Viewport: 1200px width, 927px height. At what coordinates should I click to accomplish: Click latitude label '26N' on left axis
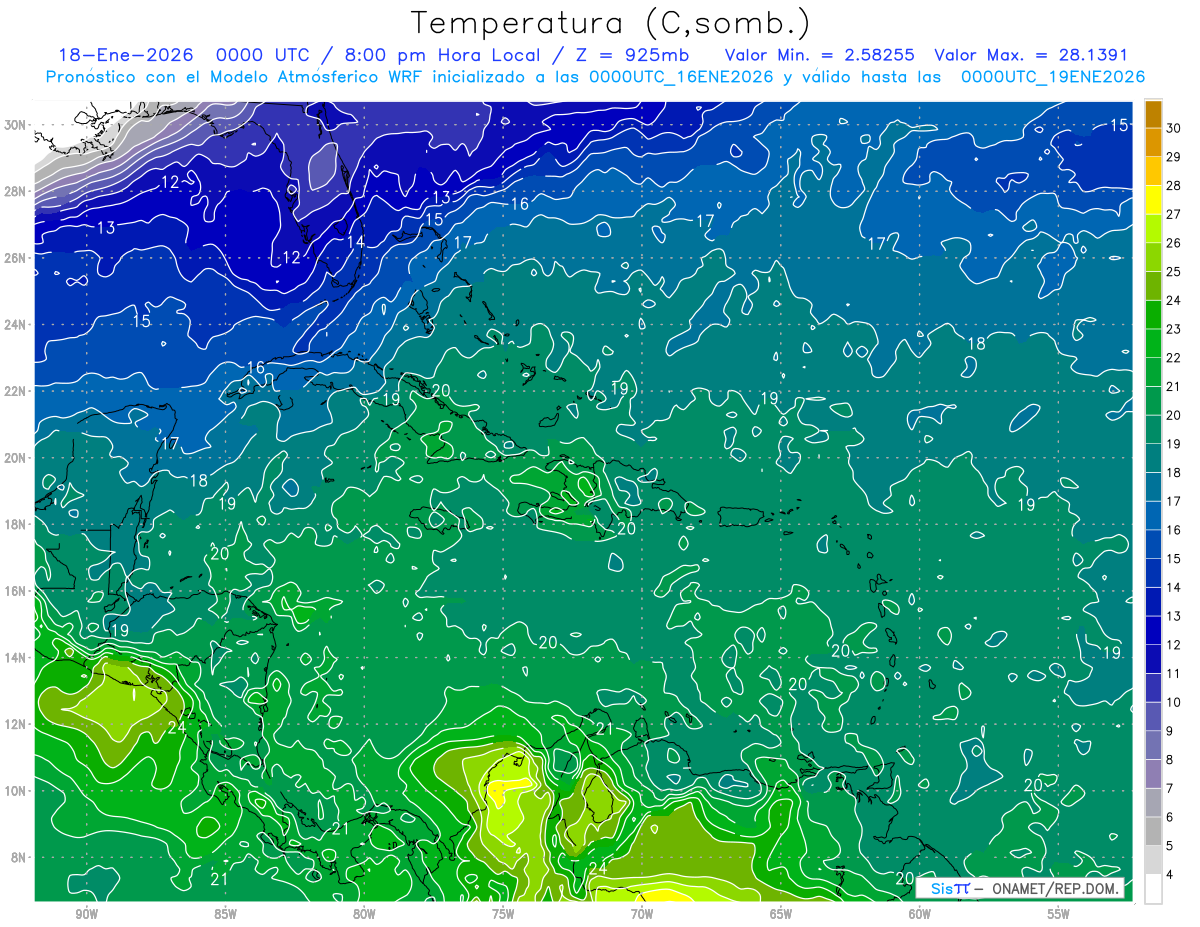[x=16, y=257]
